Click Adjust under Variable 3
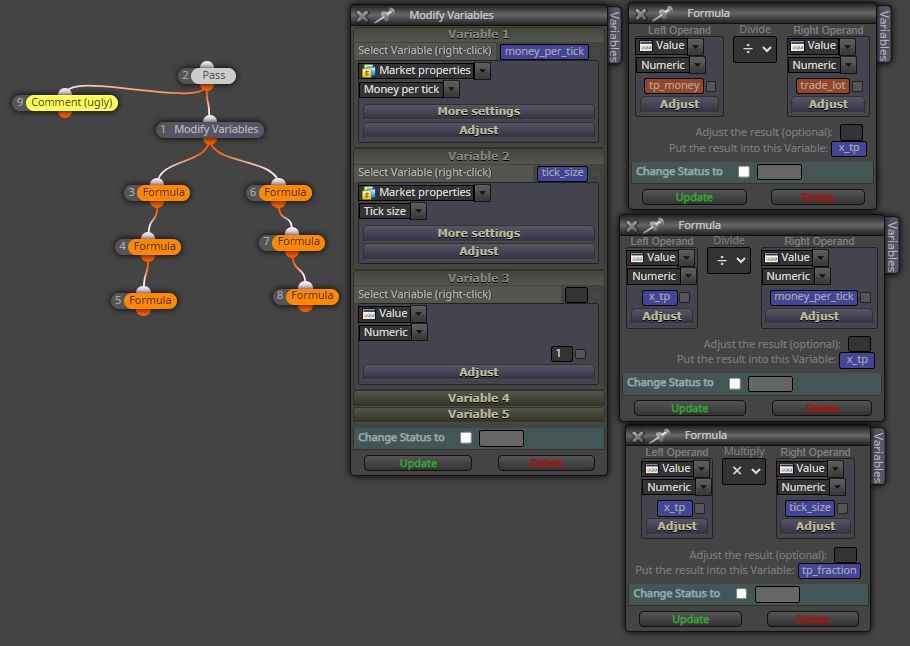This screenshot has height=646, width=910. 479,372
